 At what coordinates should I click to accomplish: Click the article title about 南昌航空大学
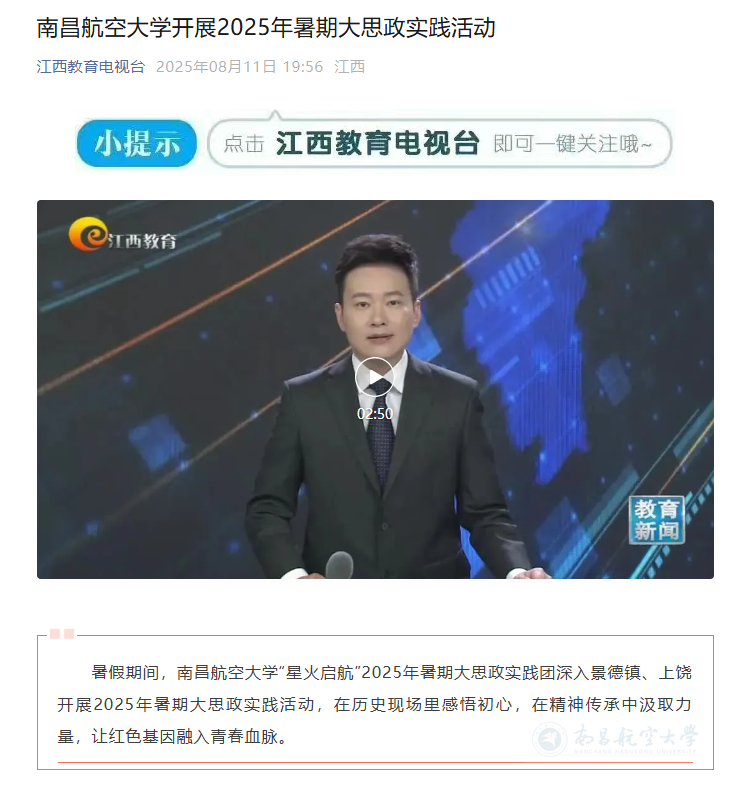pos(266,28)
